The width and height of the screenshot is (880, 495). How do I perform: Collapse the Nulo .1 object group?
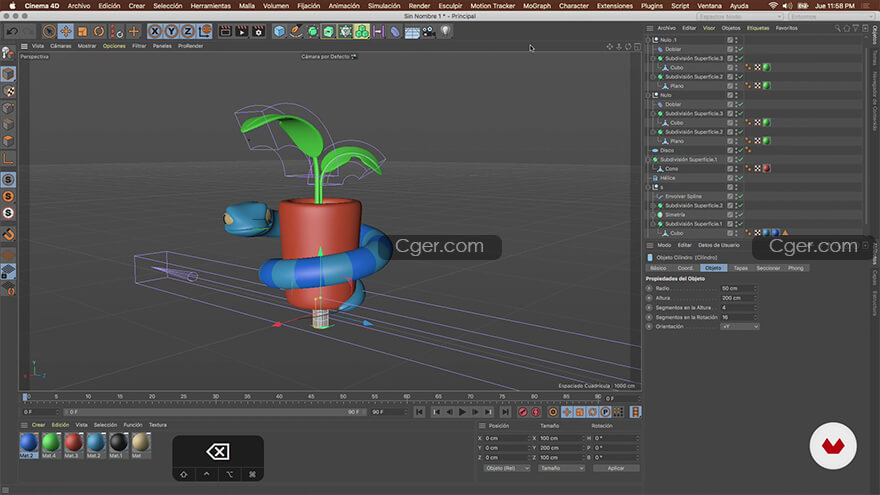coord(648,40)
